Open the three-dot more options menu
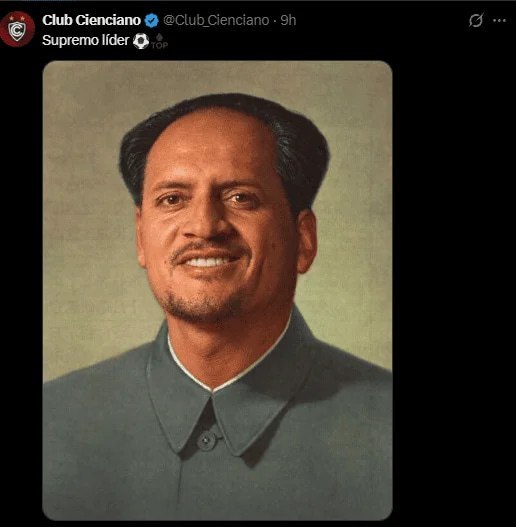516x527 pixels. tap(499, 21)
